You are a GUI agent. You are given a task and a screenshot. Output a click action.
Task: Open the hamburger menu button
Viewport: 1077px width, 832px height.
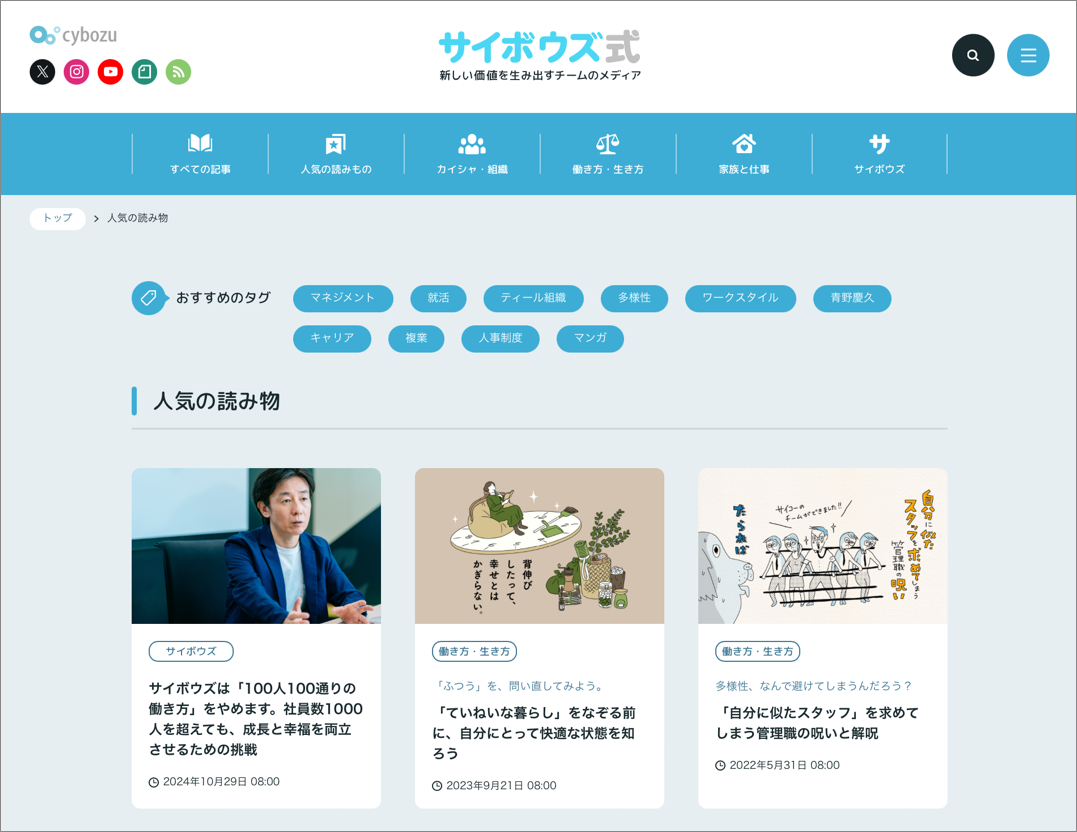tap(1027, 55)
